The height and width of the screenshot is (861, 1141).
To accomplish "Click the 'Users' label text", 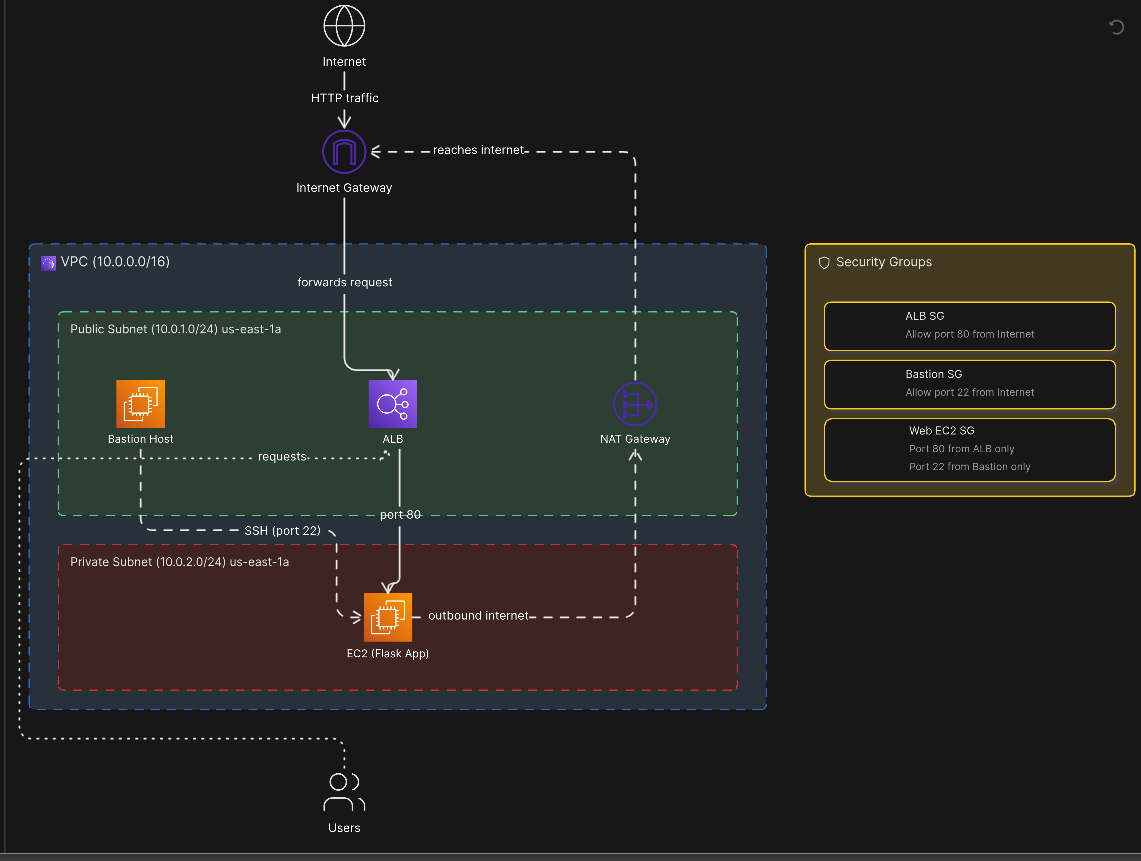I will point(344,828).
